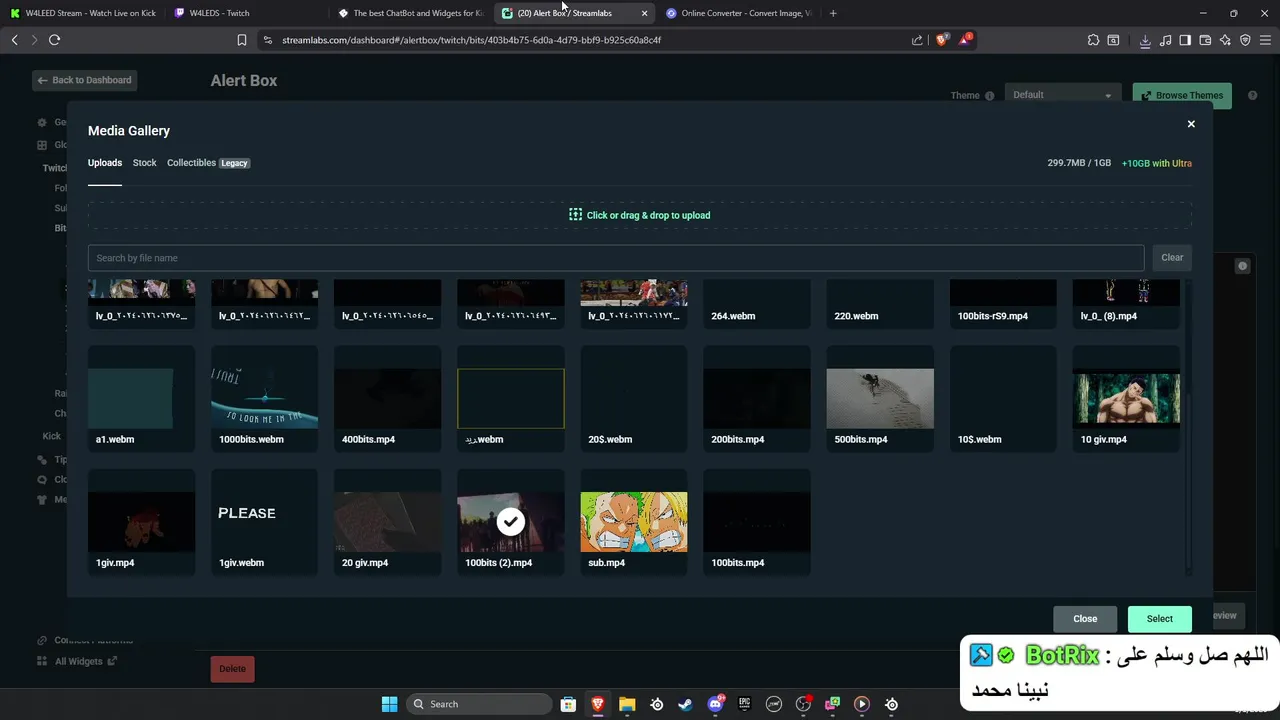
Task: Choose the 200bits.mp4 thumbnail
Action: coord(757,399)
